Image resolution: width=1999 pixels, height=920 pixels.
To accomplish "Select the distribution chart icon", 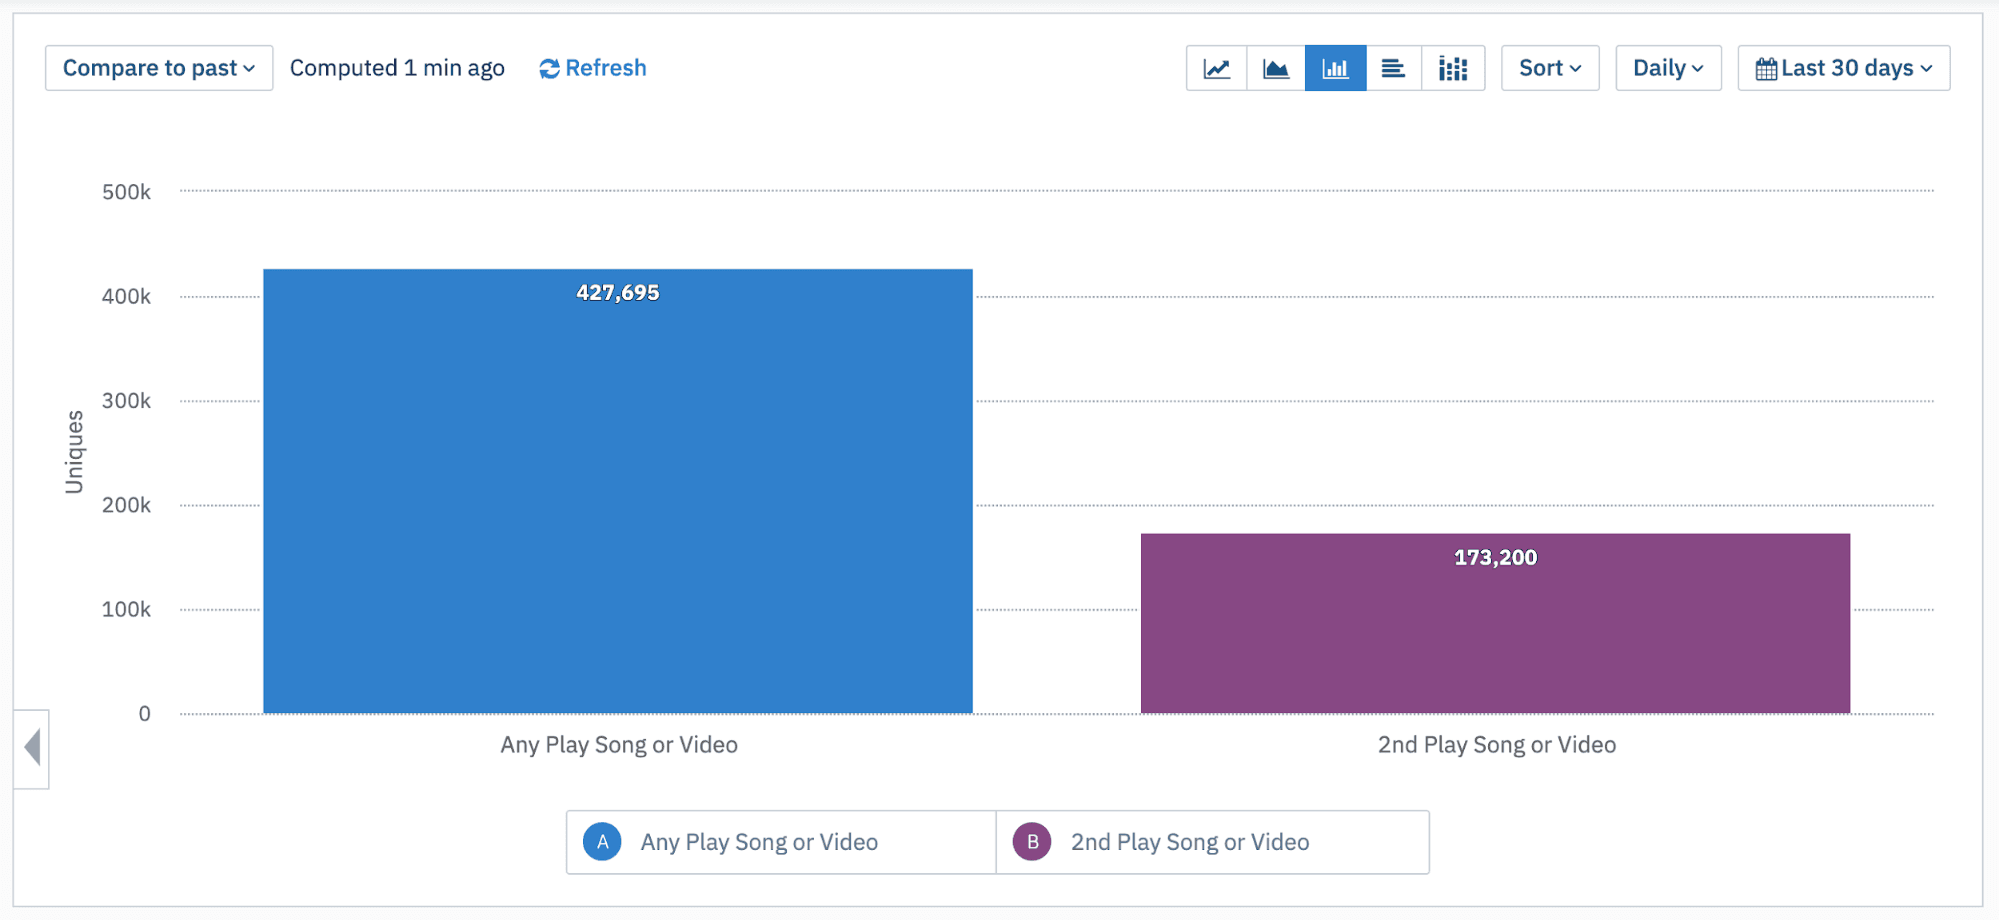I will [x=1454, y=67].
